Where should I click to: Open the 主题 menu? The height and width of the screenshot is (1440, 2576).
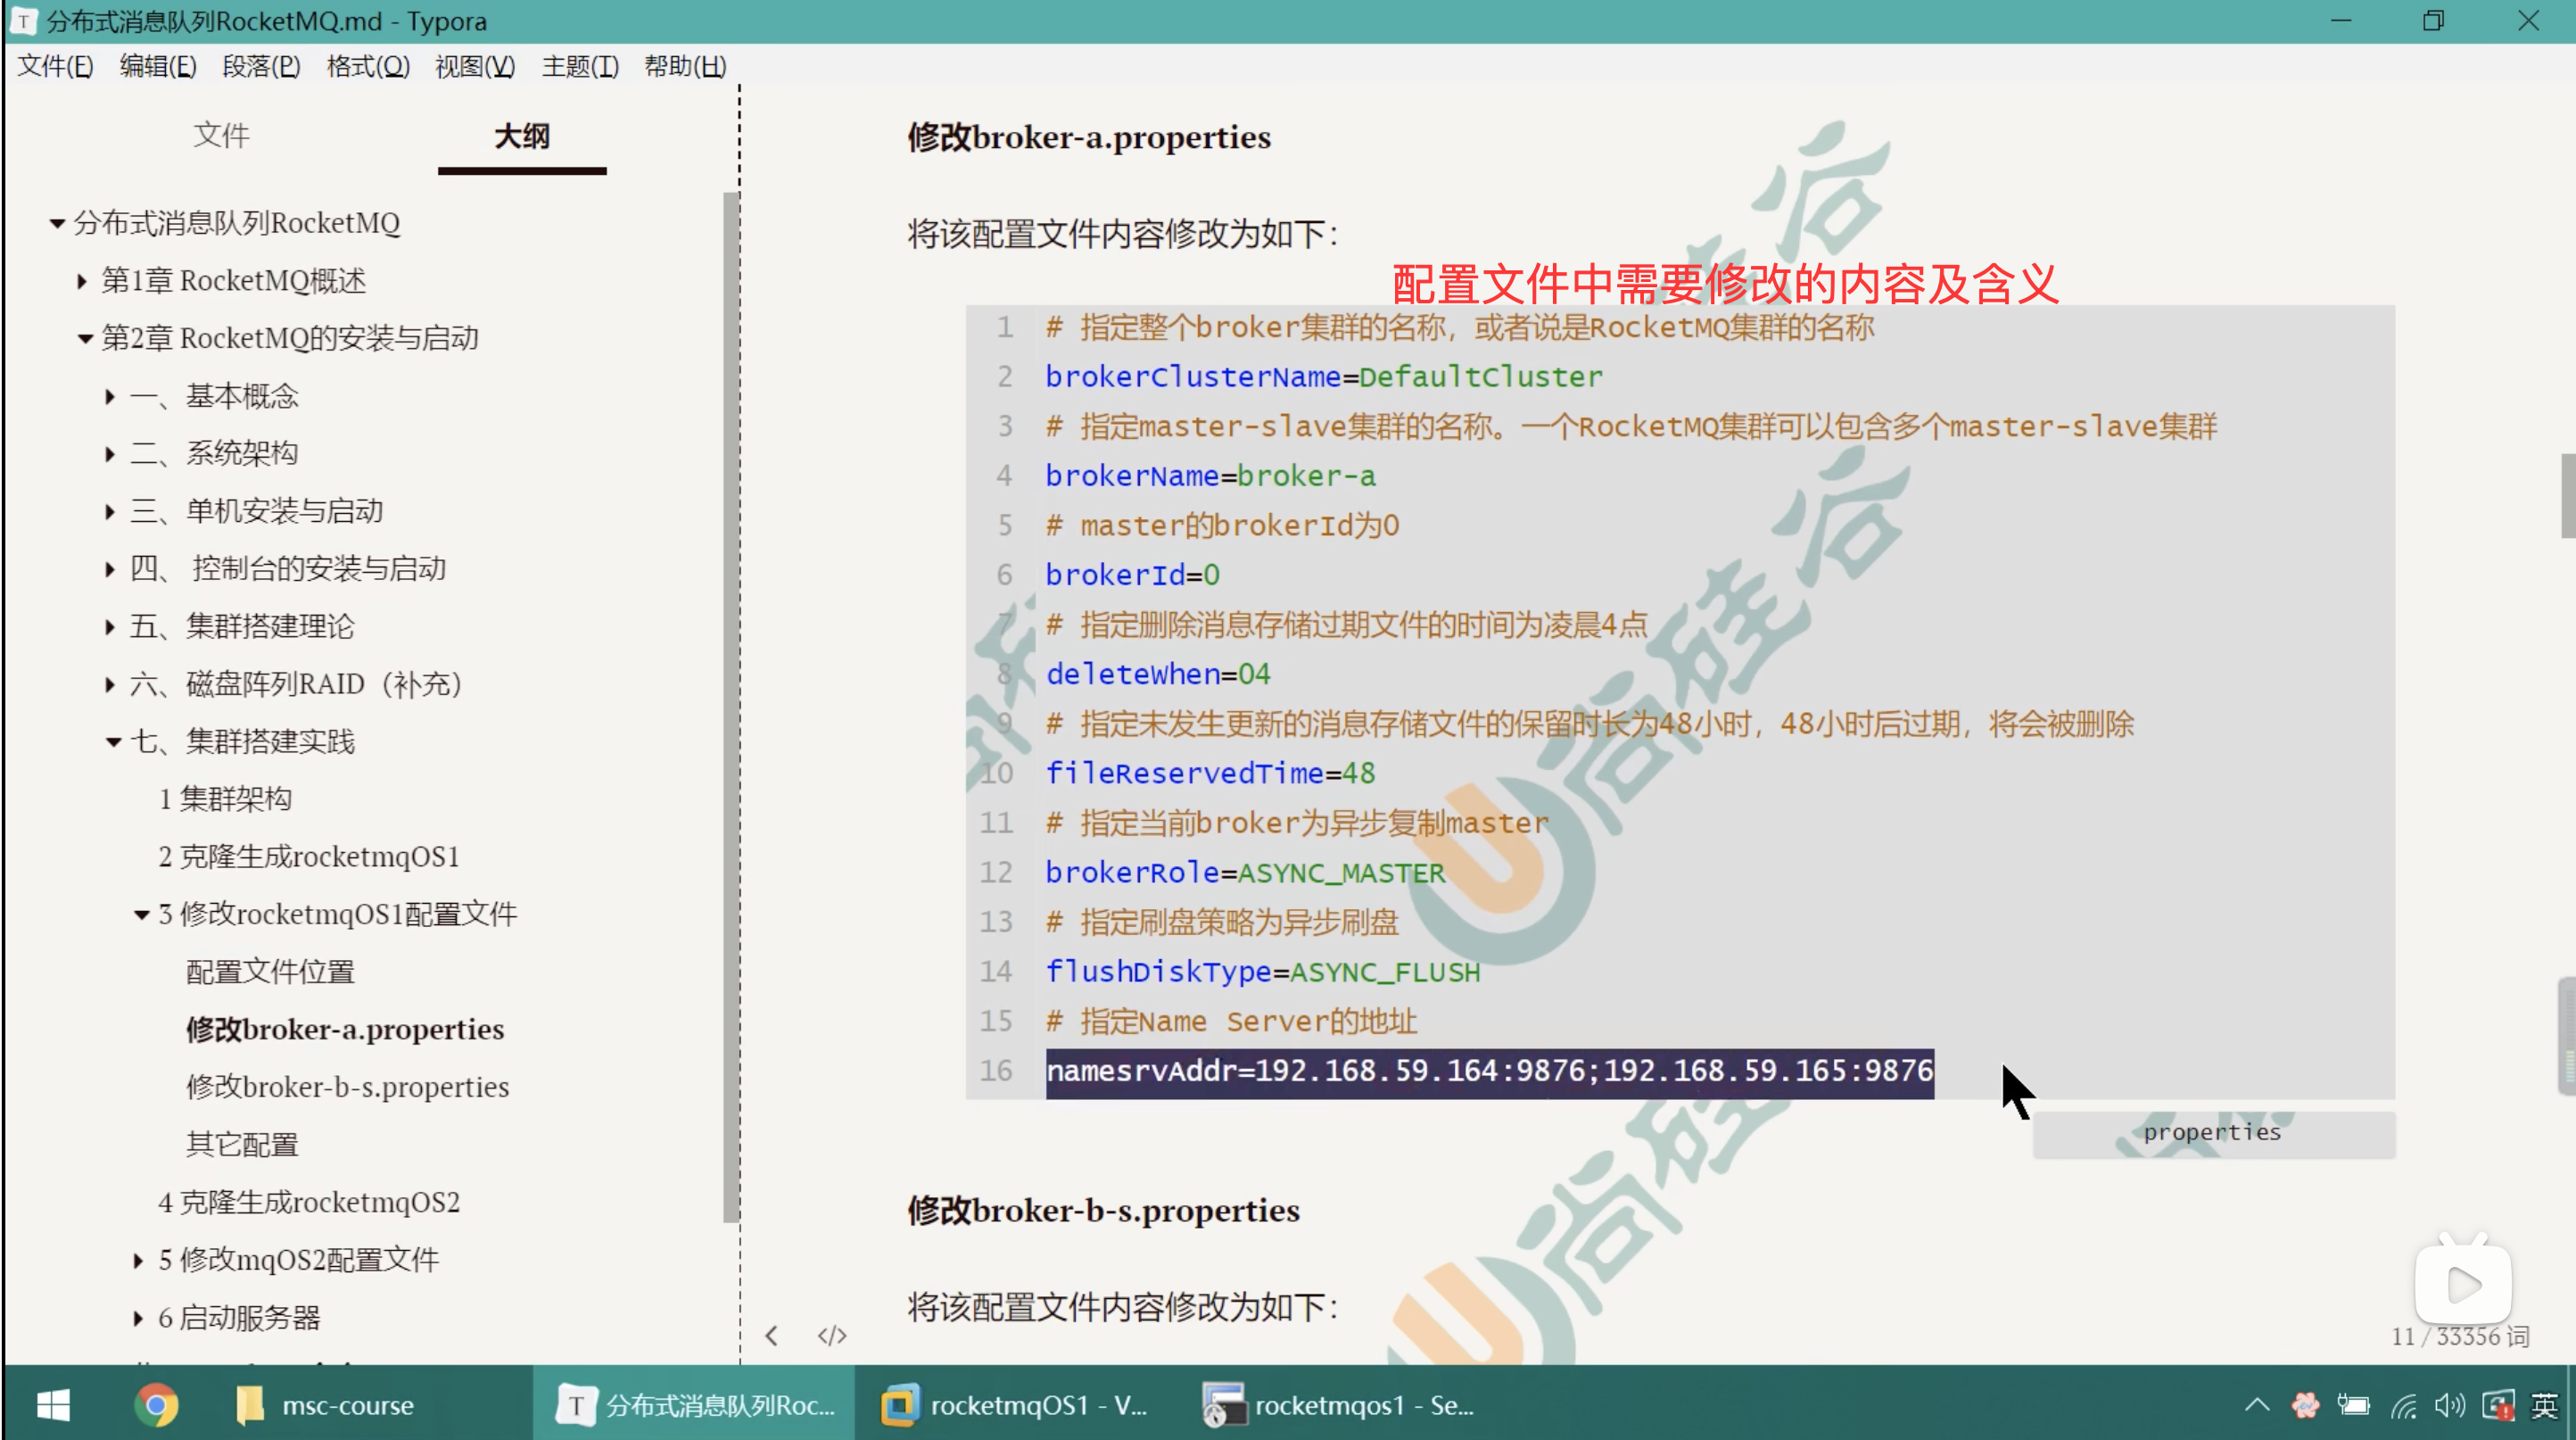579,66
